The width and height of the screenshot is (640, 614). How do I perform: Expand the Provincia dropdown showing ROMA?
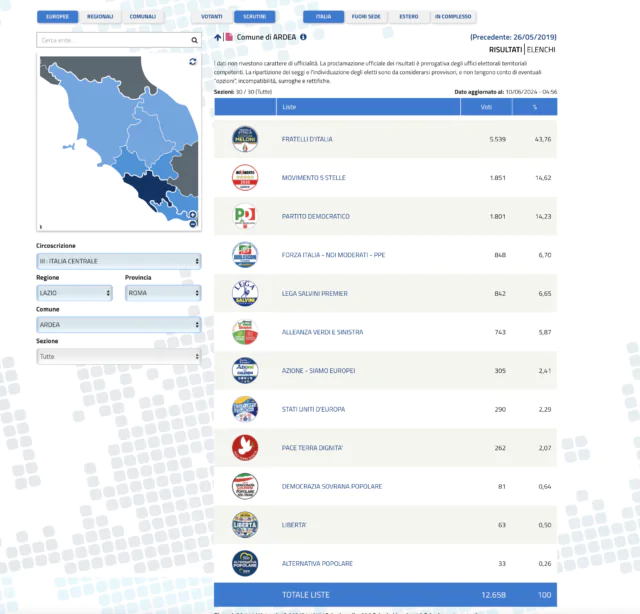(x=162, y=293)
